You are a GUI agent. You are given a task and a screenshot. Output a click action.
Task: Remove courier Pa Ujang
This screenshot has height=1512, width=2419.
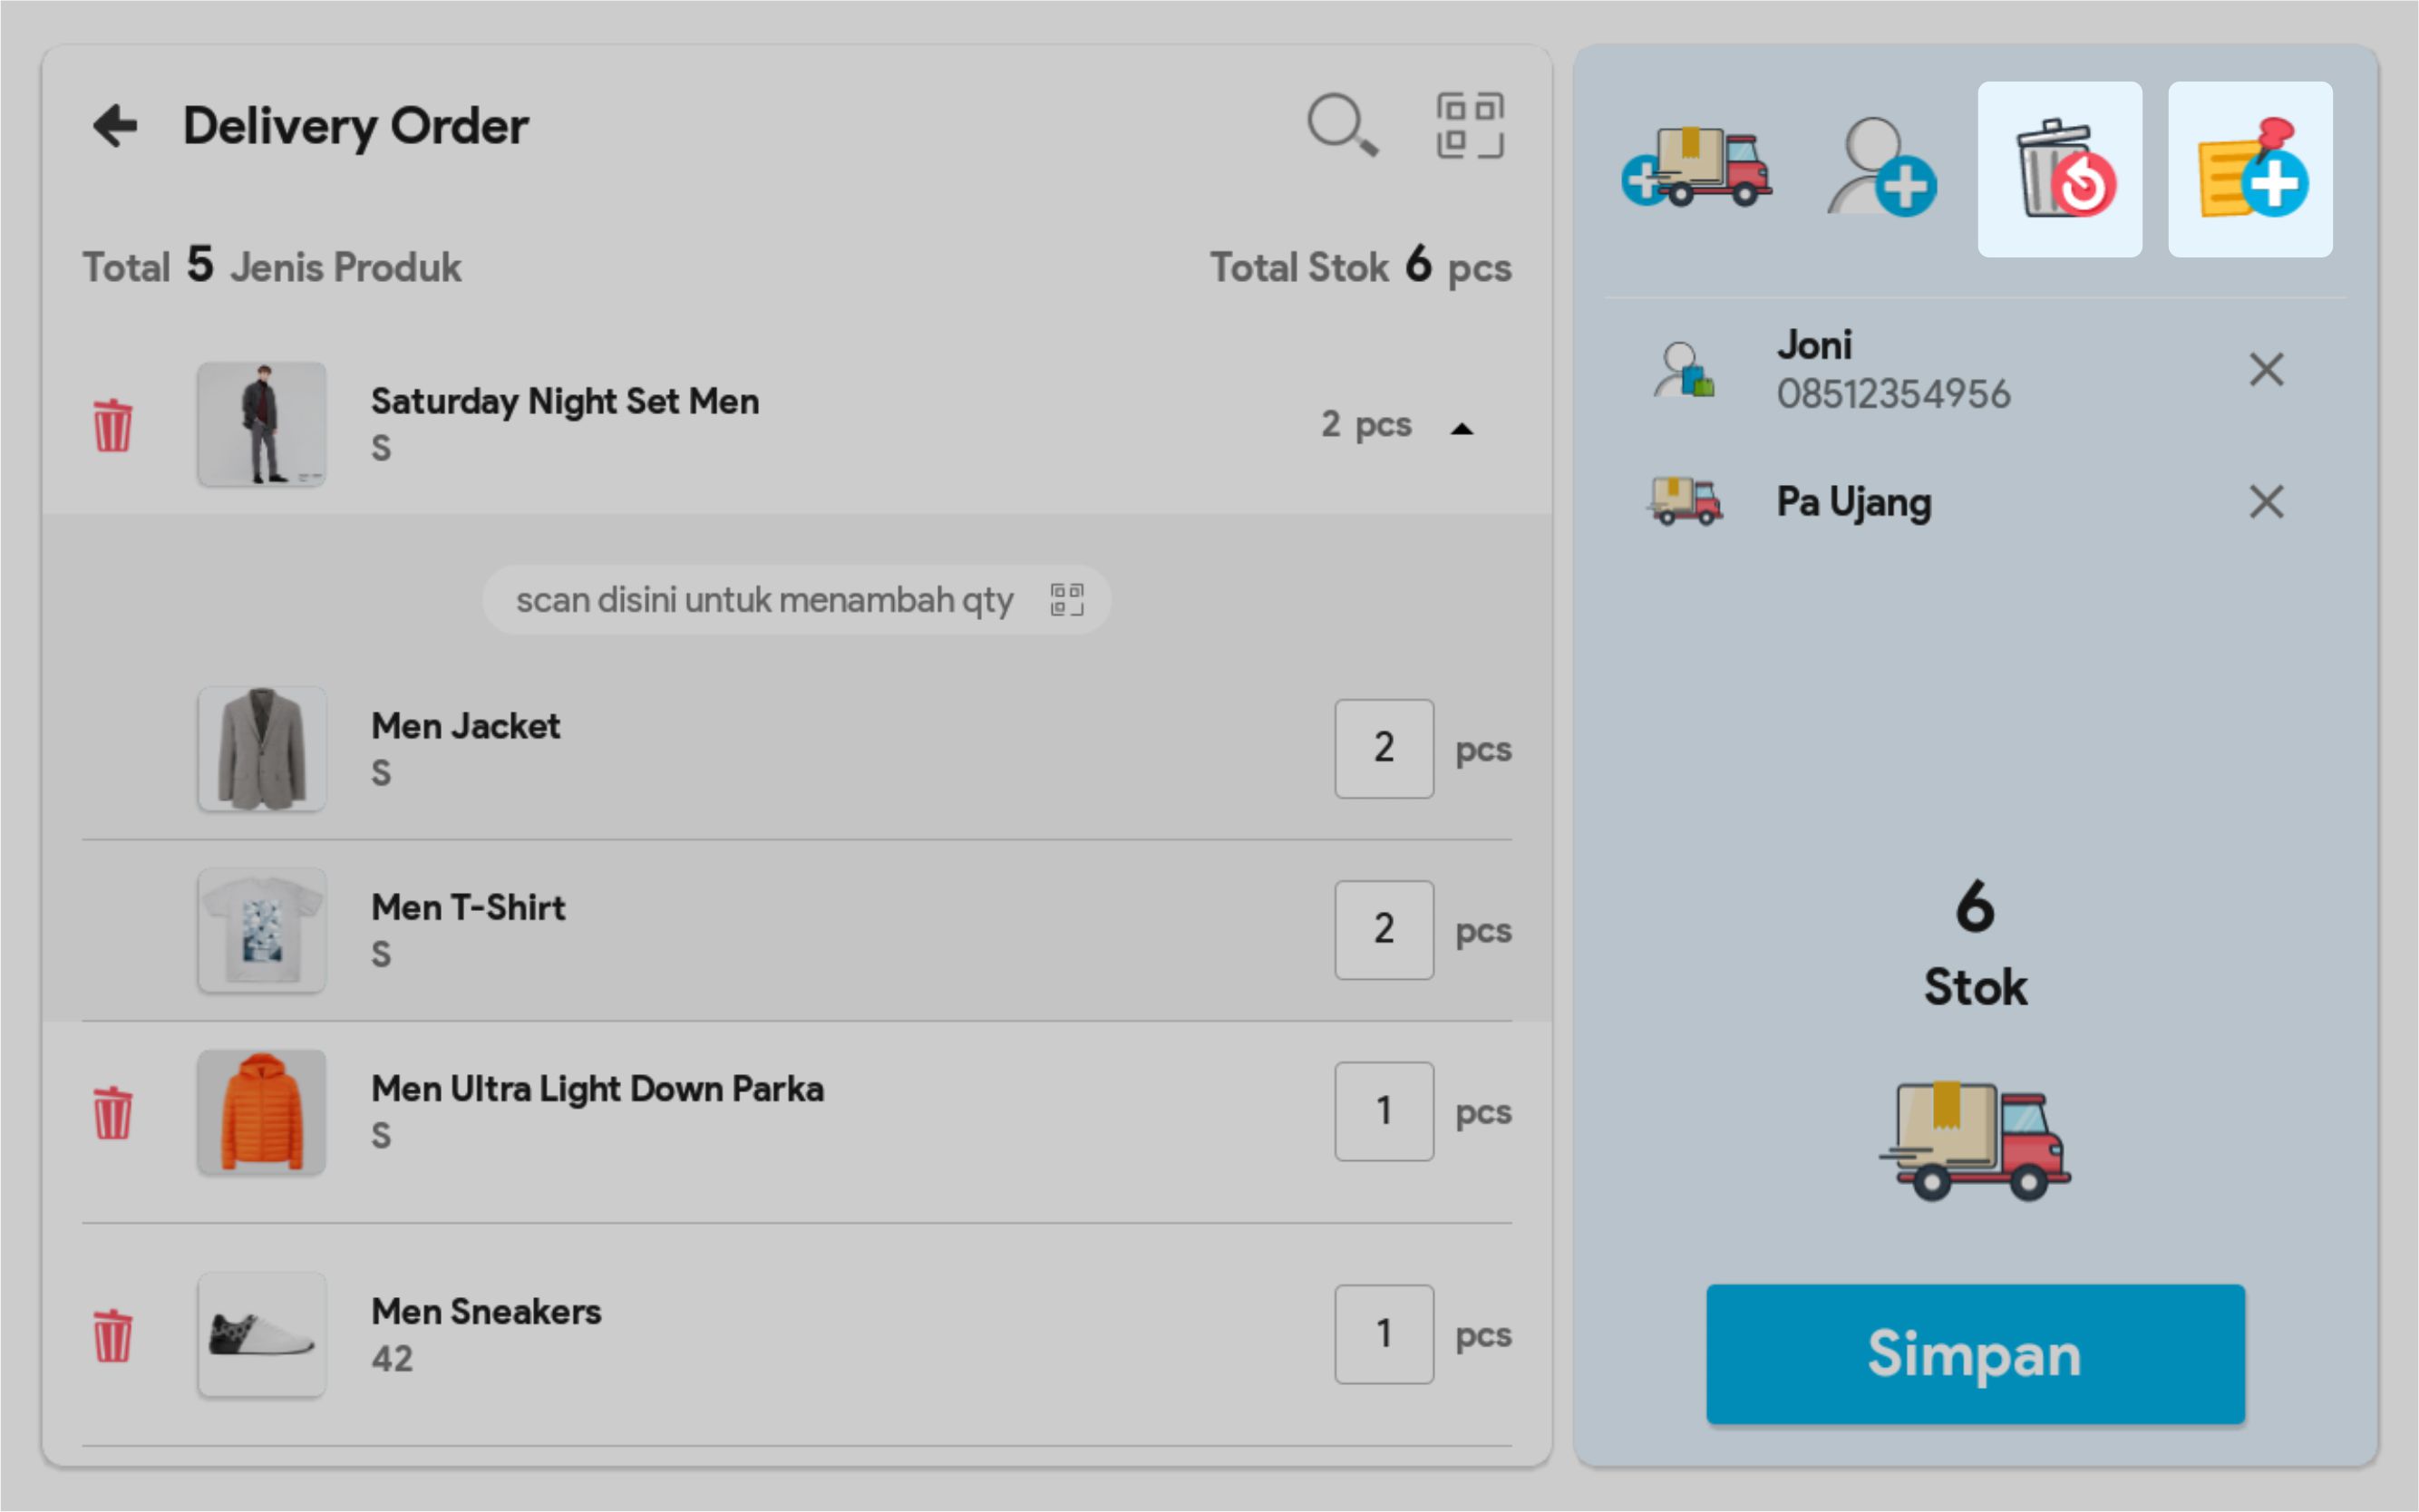(2265, 501)
